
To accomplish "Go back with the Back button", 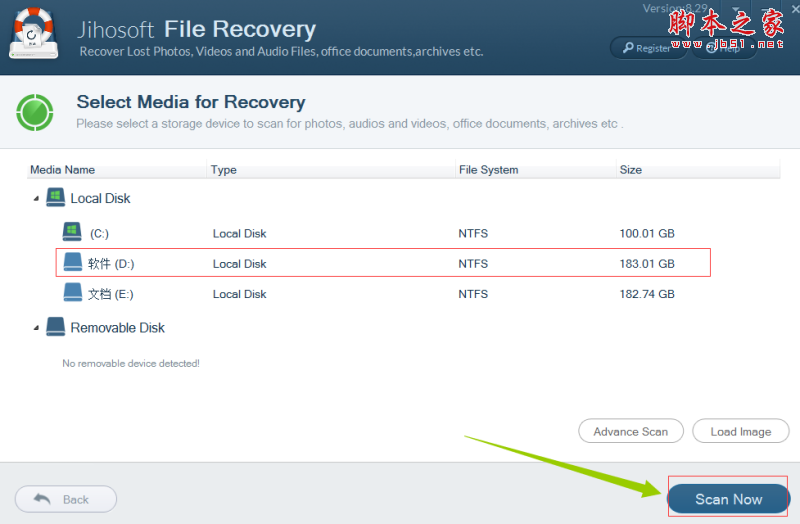I will coord(66,499).
